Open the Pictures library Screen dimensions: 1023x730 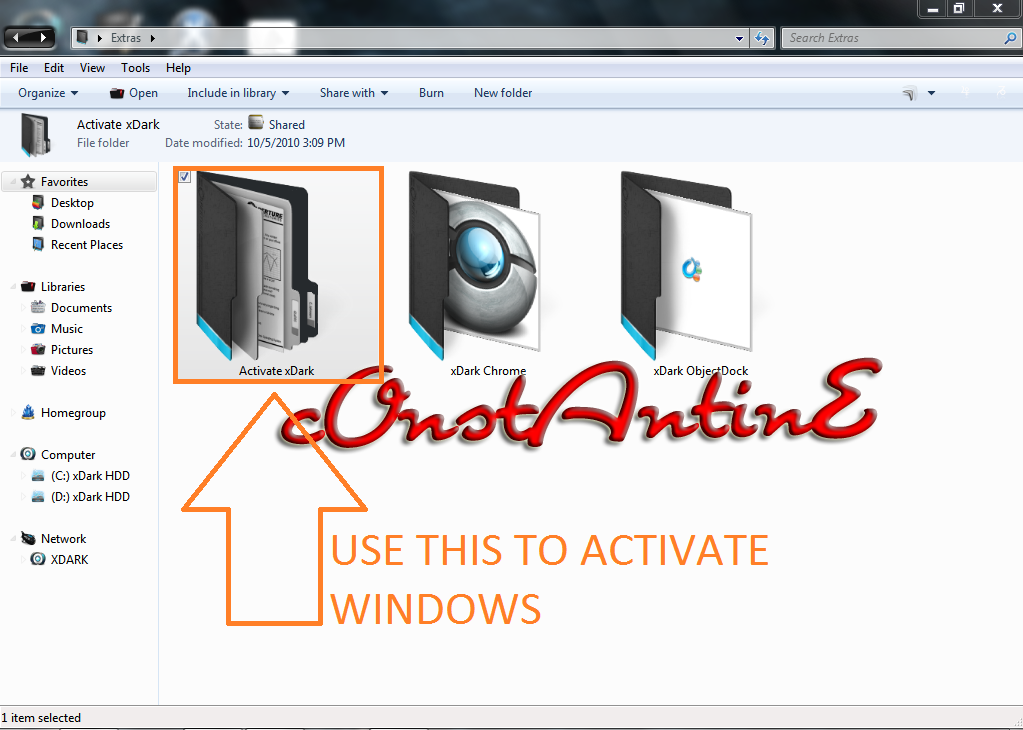click(72, 350)
